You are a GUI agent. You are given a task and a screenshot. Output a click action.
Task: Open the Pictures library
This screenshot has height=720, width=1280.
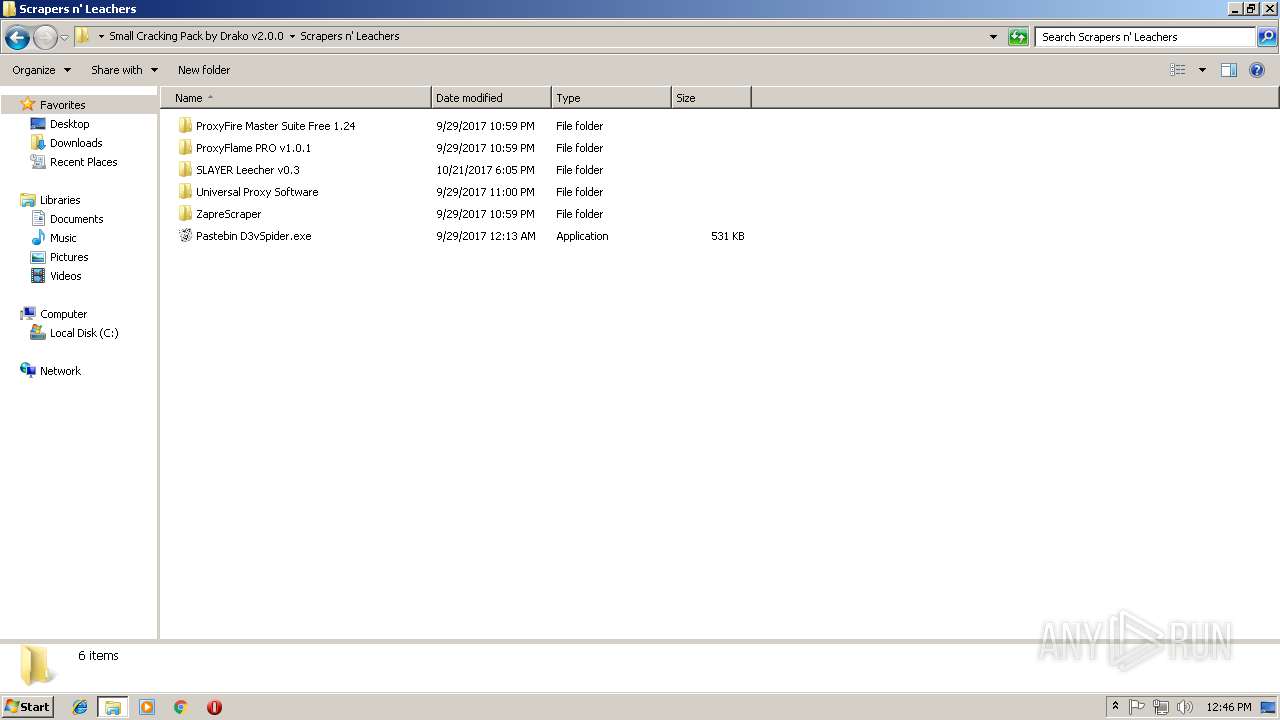pos(69,257)
